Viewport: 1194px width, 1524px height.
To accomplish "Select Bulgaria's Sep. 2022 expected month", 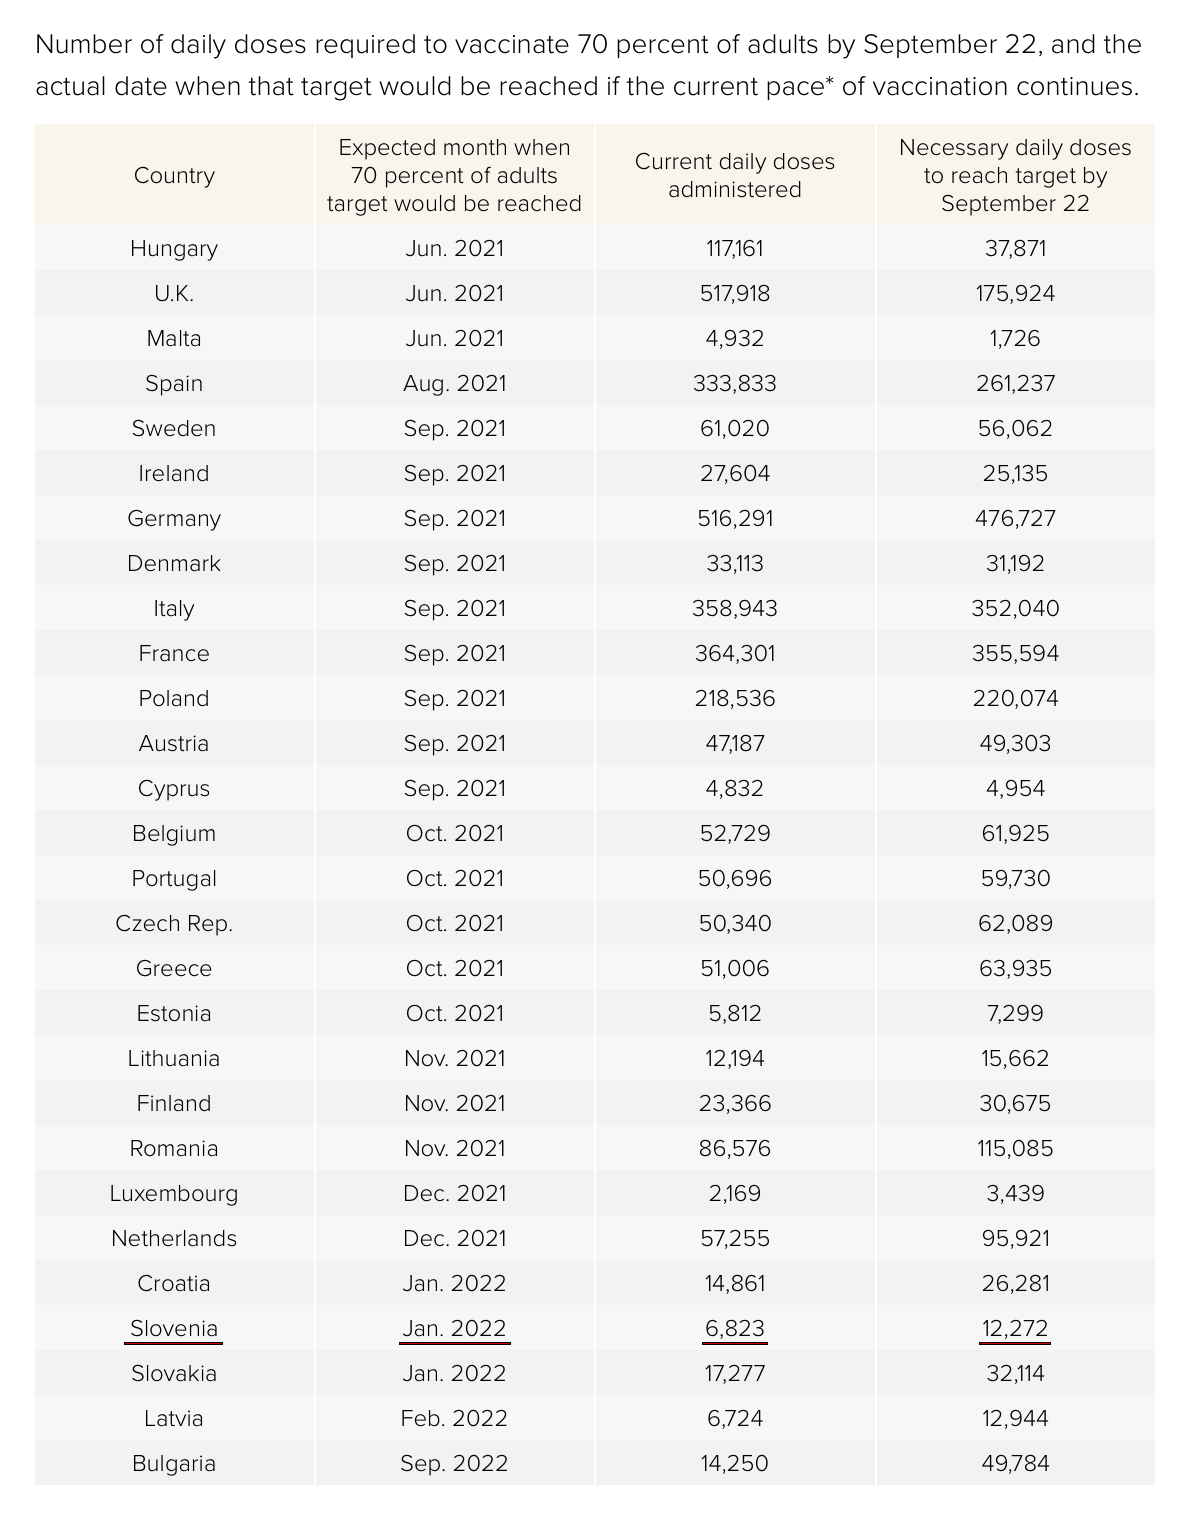I will (x=454, y=1464).
